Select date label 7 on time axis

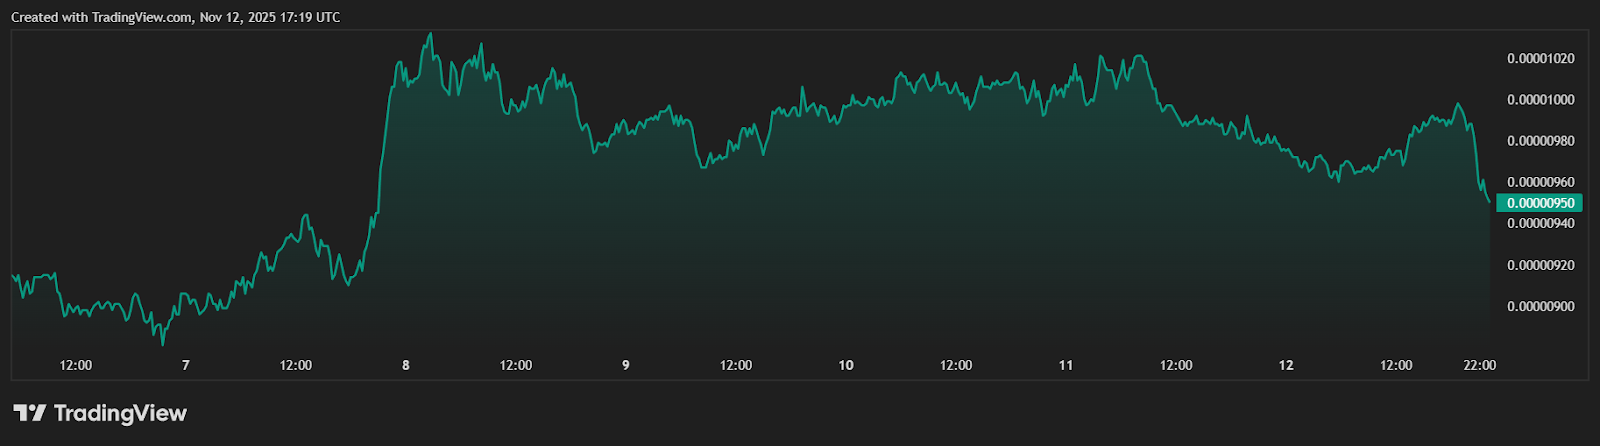point(186,365)
